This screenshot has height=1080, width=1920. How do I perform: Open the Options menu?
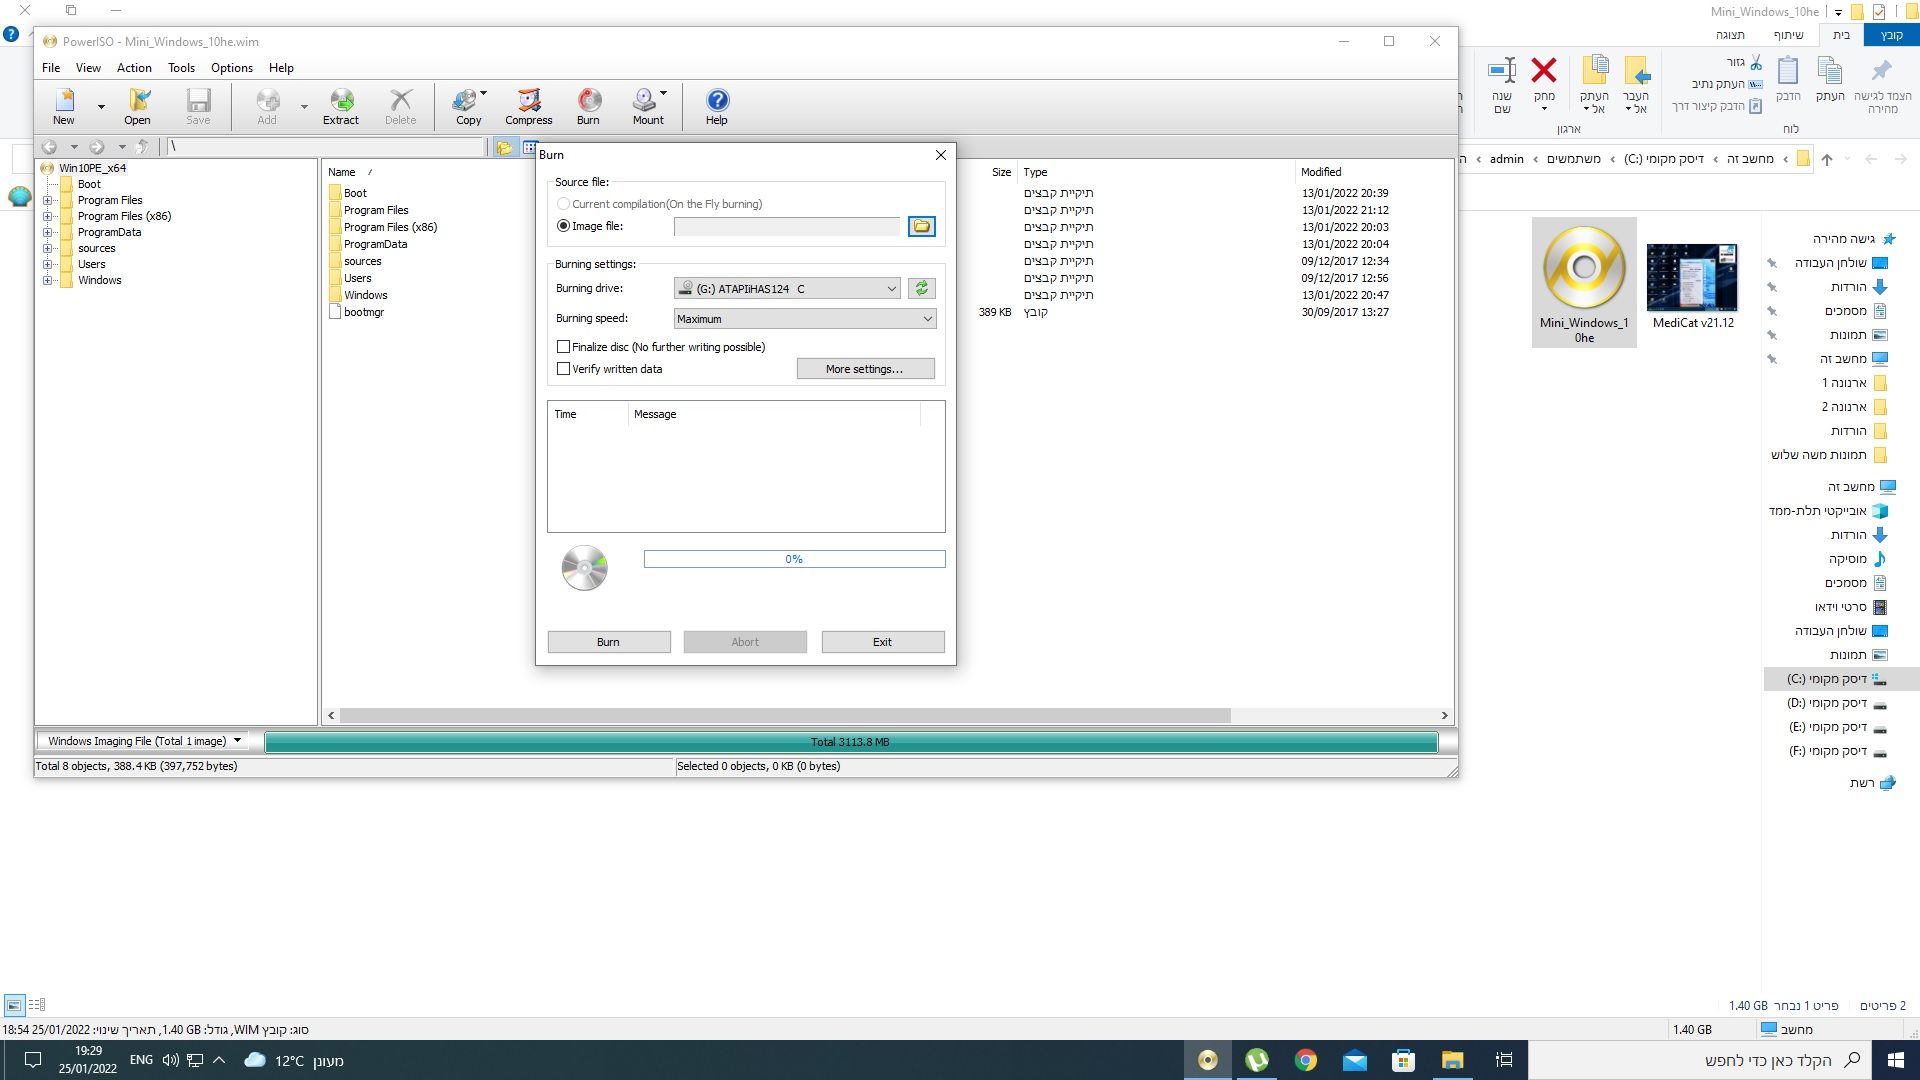pyautogui.click(x=232, y=68)
